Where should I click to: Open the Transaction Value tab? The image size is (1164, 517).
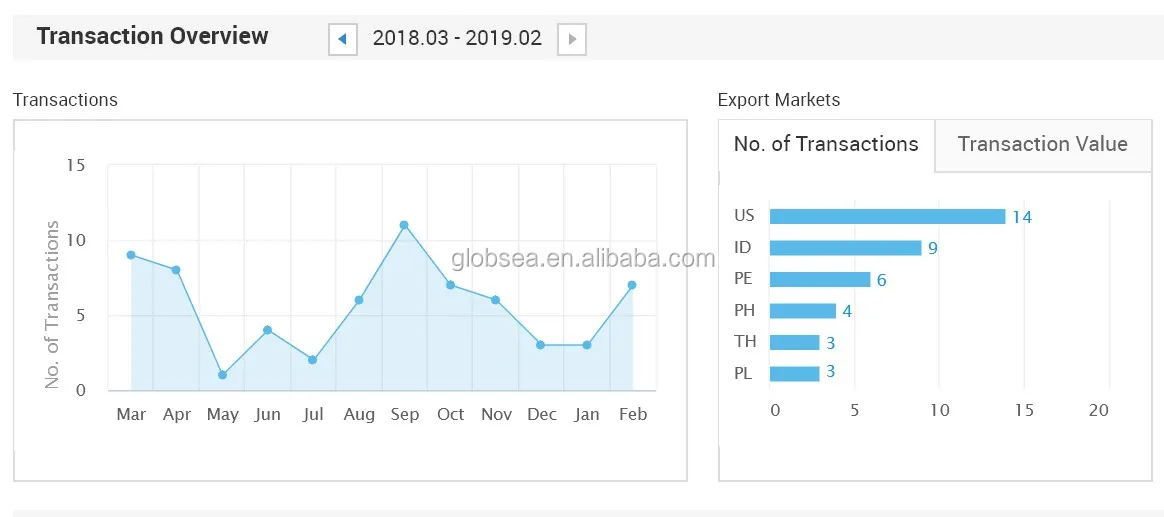click(x=1042, y=144)
